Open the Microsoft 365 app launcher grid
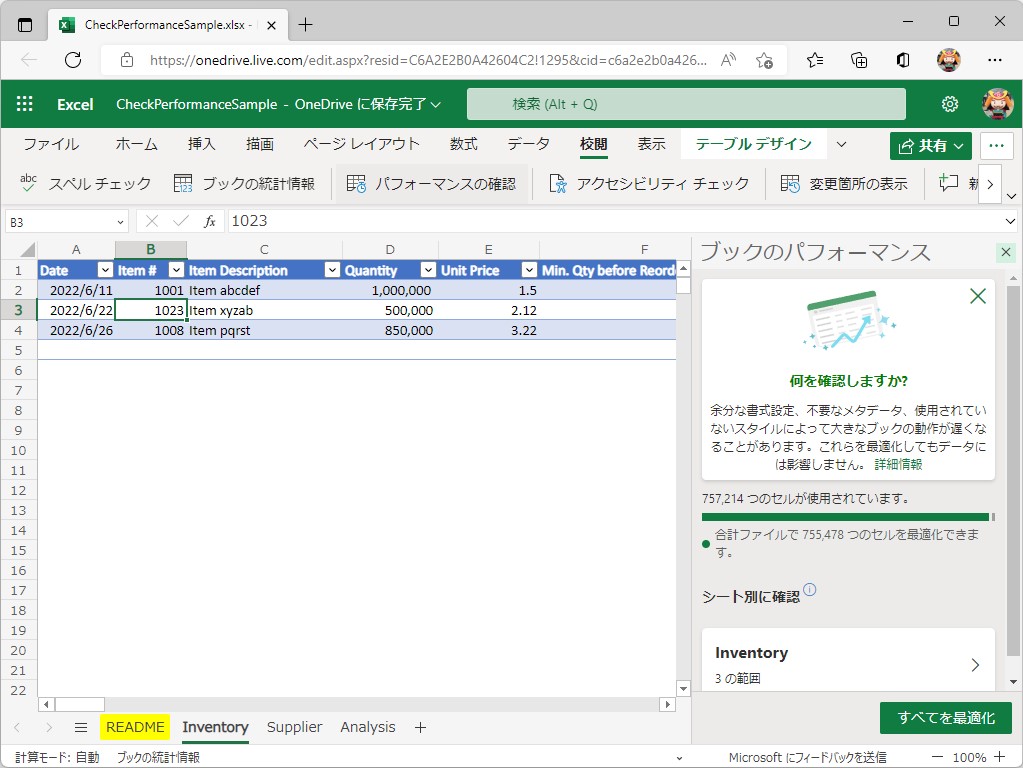This screenshot has width=1023, height=768. point(22,103)
